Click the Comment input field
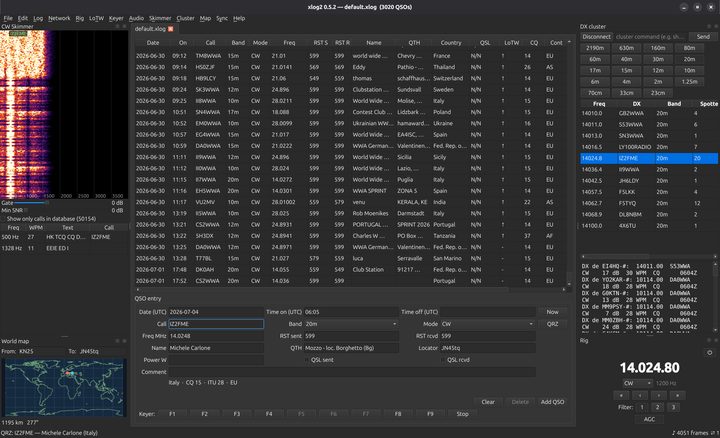The height and width of the screenshot is (438, 720). [352, 372]
